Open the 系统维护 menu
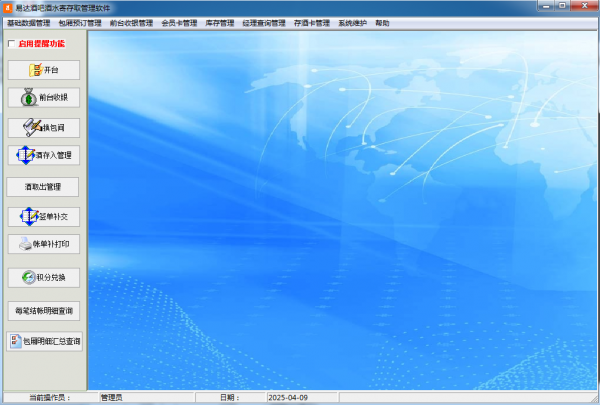 point(352,23)
